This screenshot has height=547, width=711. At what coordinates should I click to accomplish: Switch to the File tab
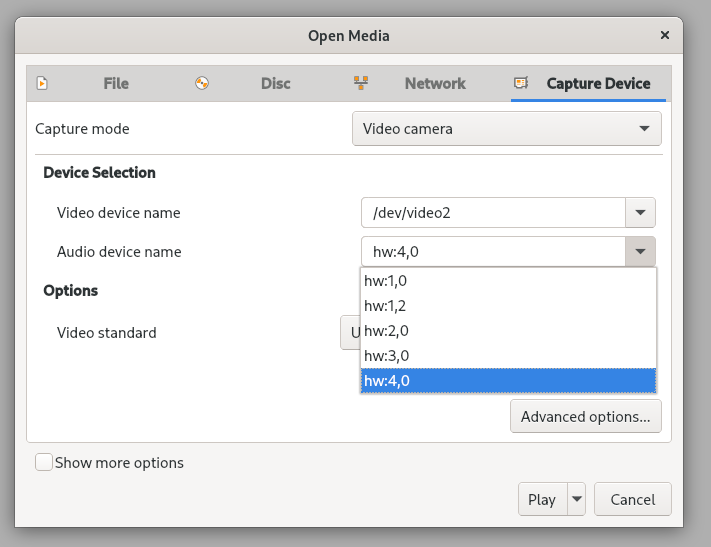point(115,84)
